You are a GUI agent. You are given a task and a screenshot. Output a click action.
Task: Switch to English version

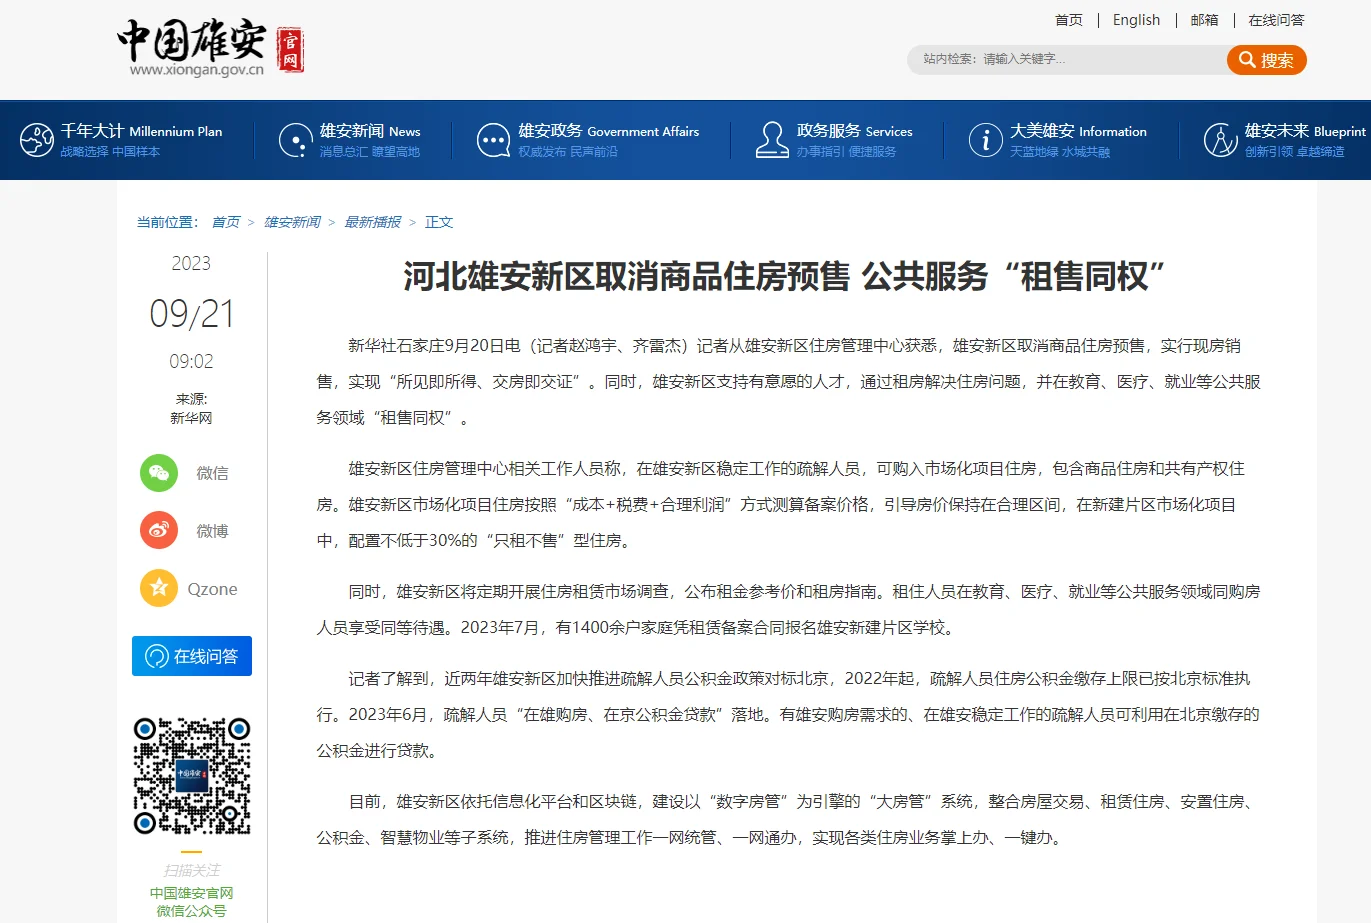1137,20
